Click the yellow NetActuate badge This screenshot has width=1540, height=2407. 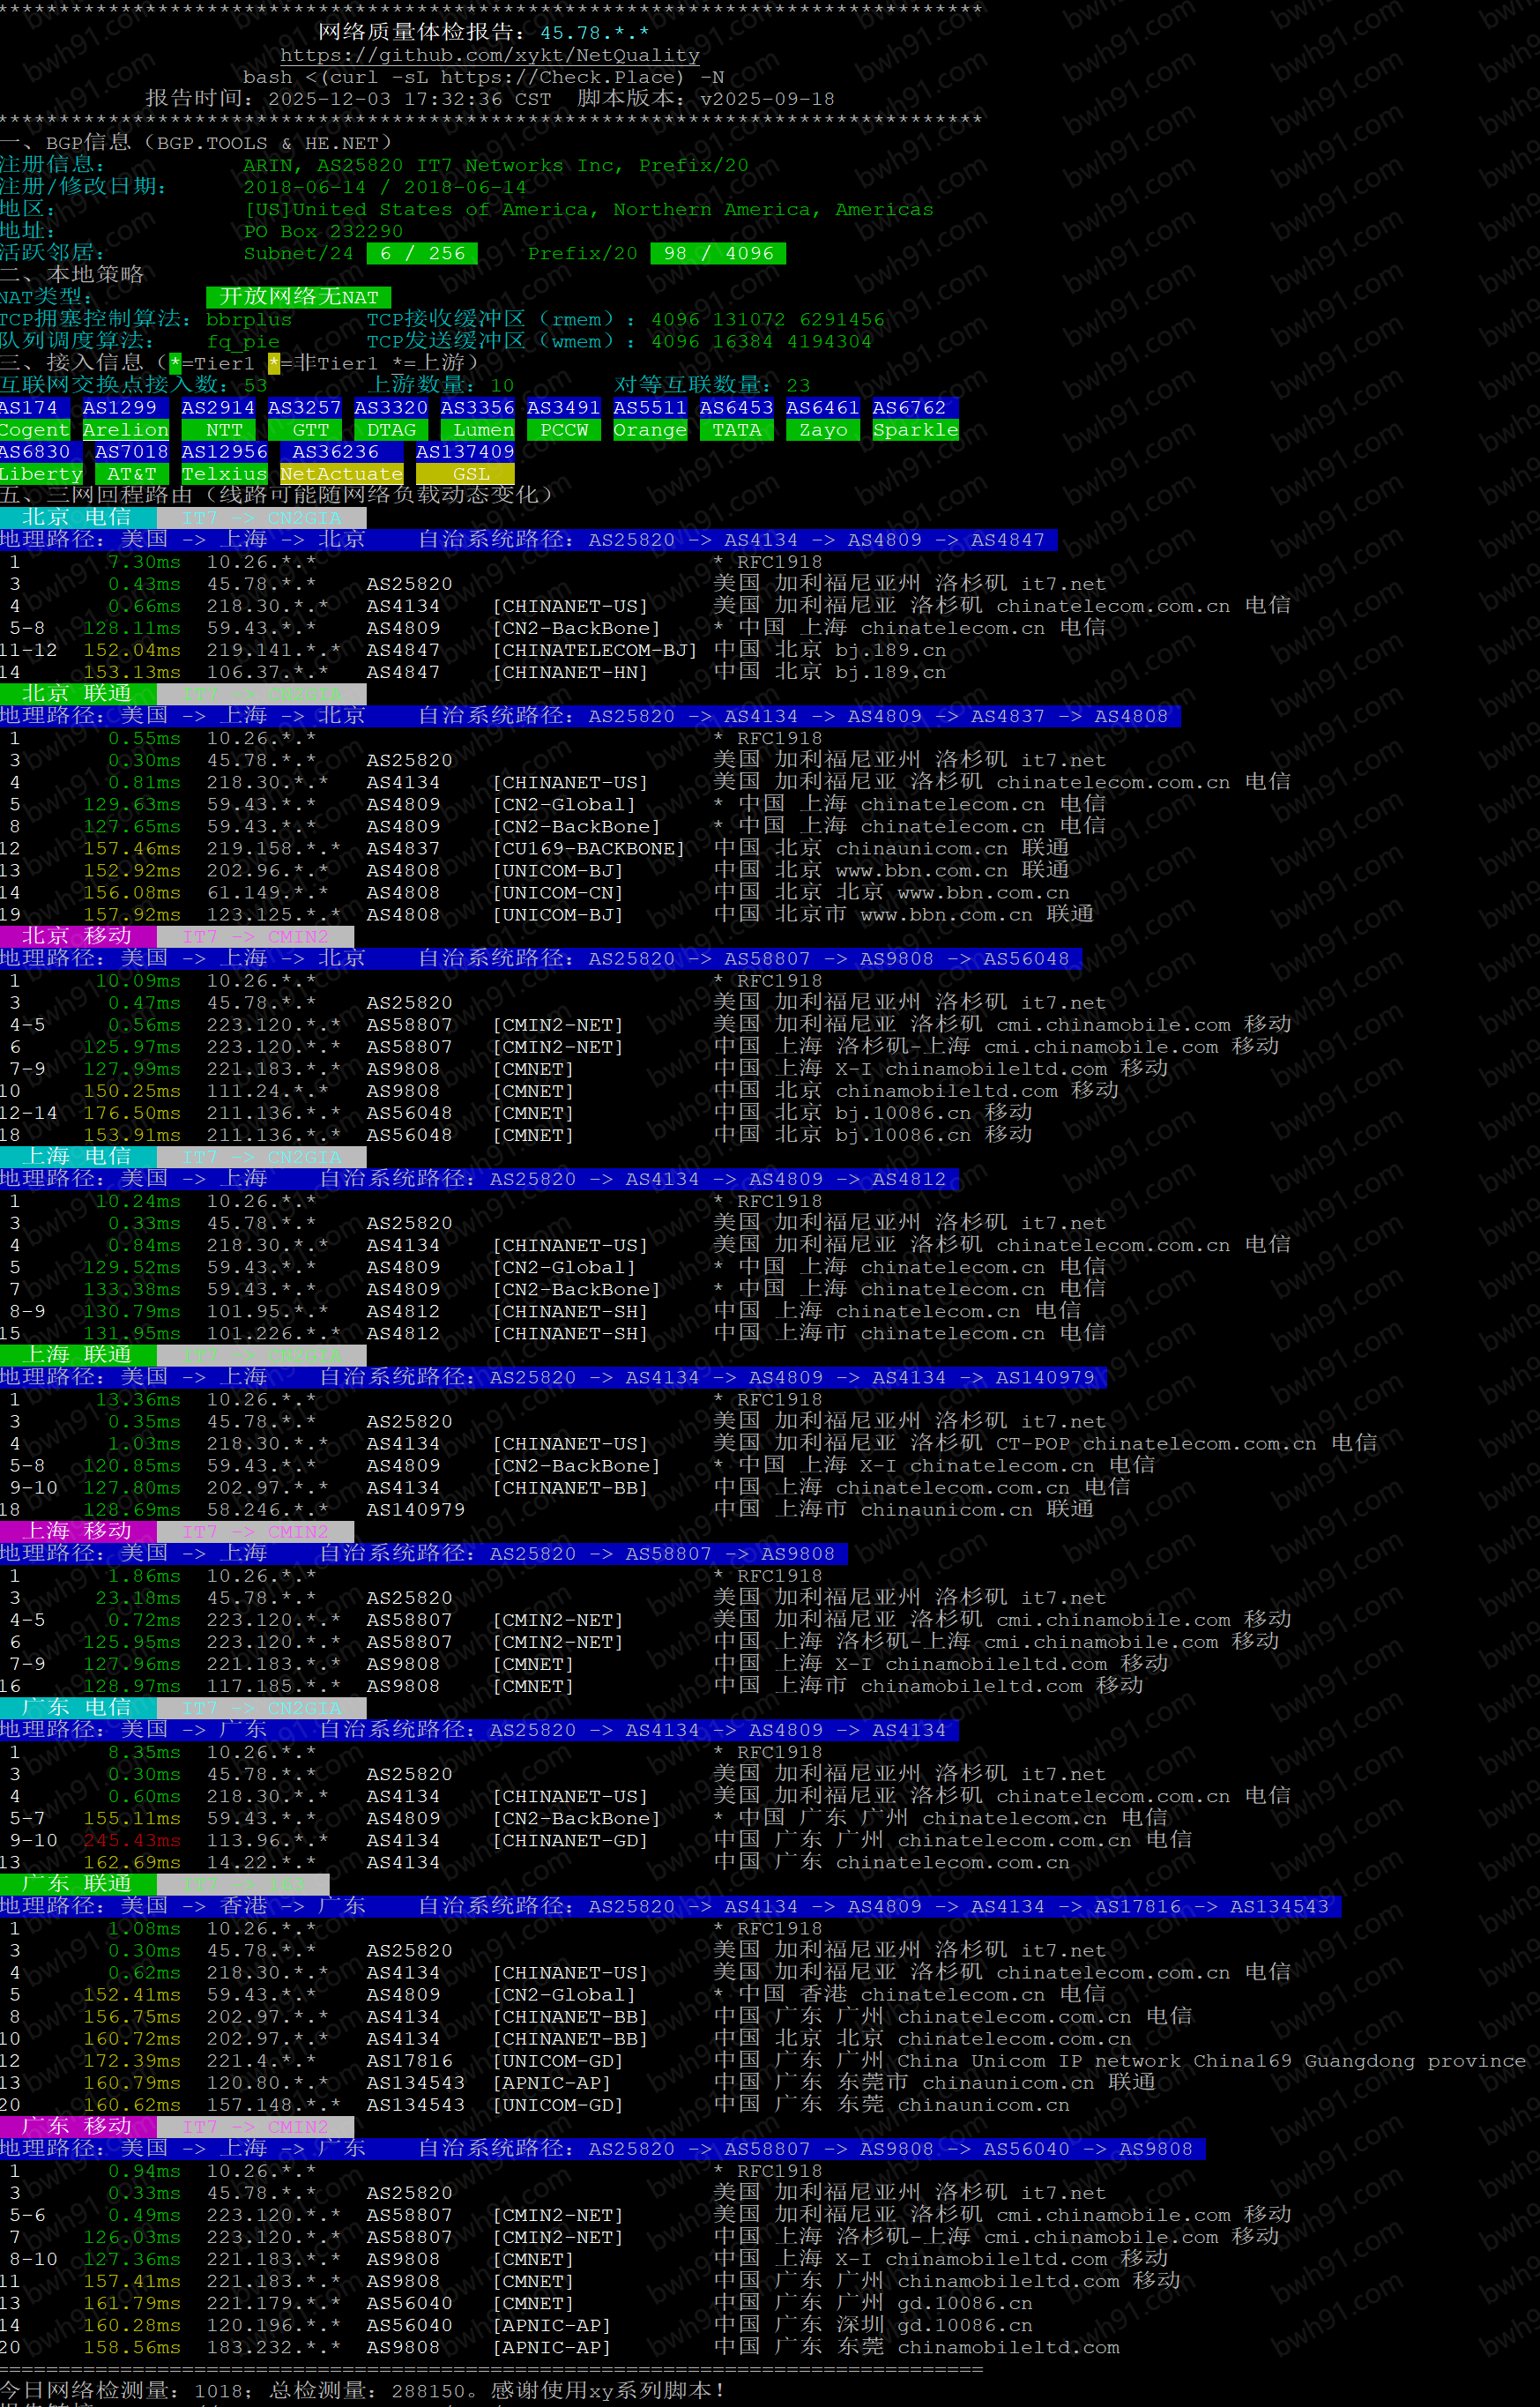coord(341,474)
